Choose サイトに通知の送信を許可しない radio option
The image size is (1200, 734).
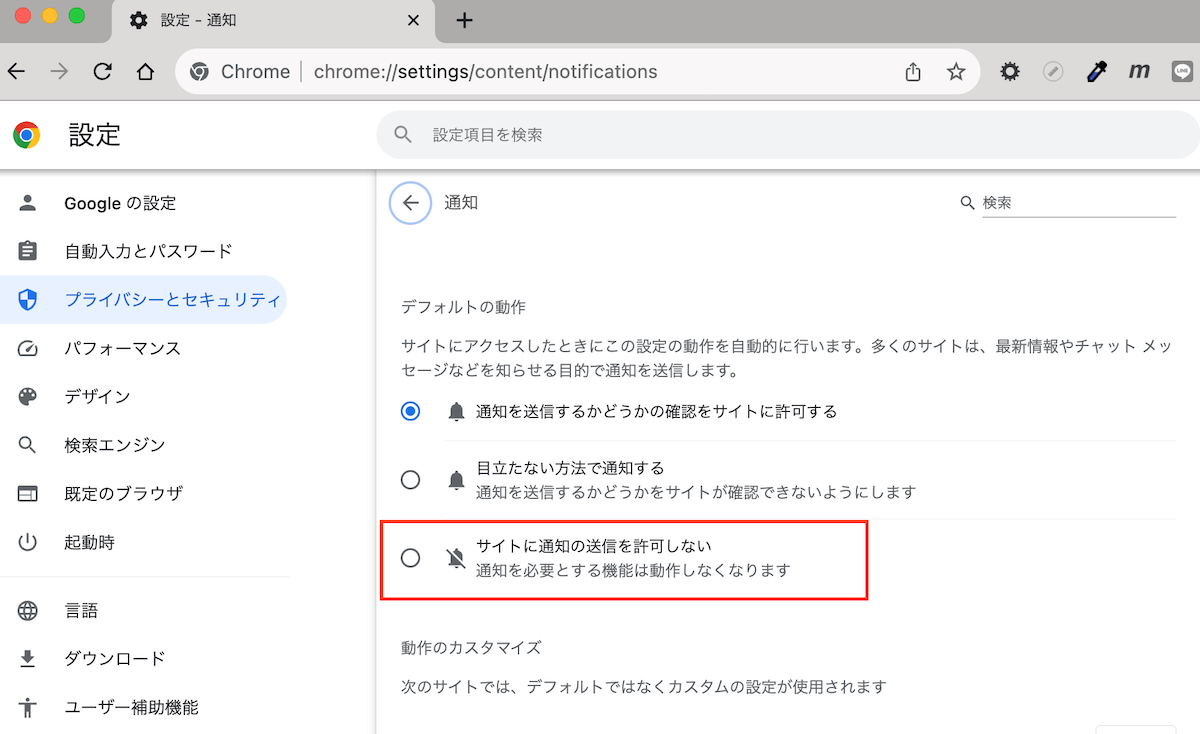410,558
